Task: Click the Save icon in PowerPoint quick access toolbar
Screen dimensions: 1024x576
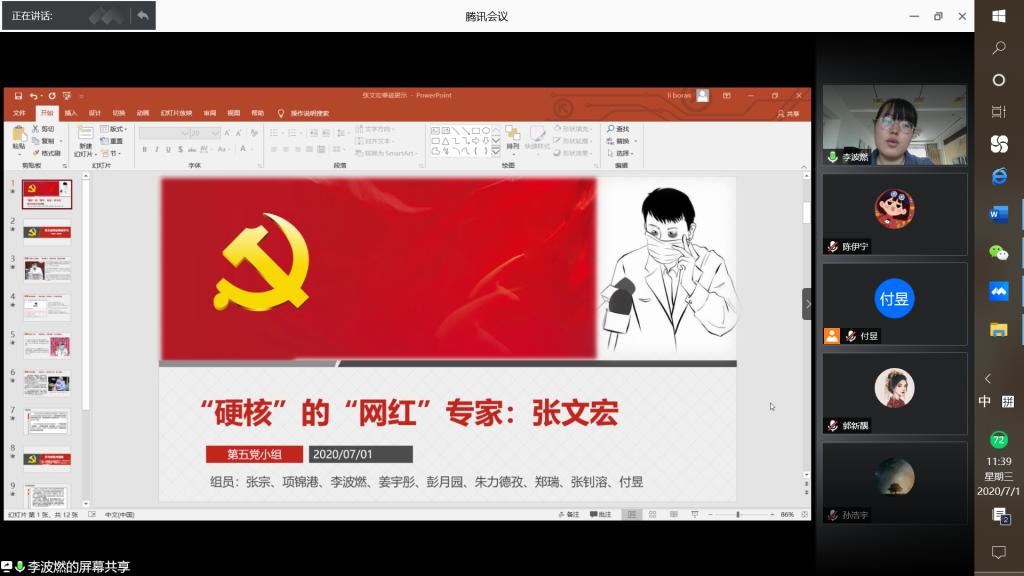Action: 19,96
